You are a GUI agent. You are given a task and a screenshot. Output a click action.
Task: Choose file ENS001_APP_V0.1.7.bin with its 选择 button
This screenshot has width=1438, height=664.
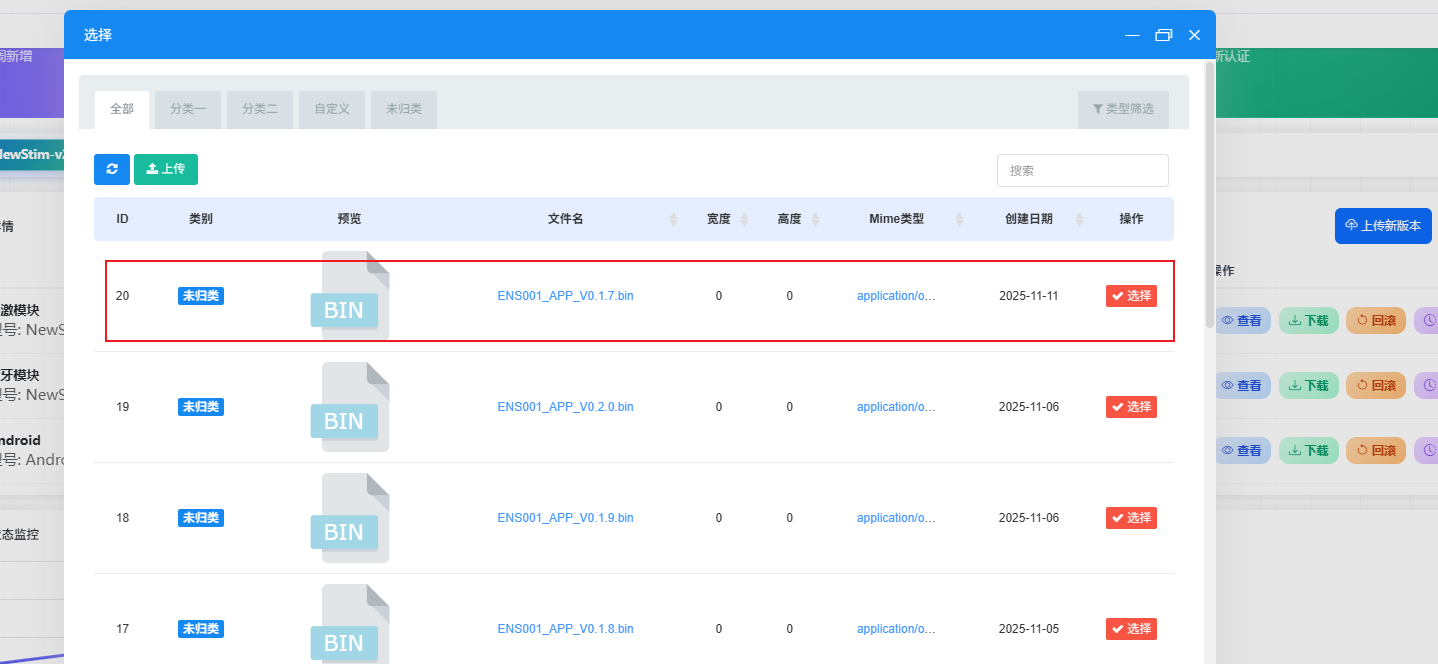[x=1131, y=296]
